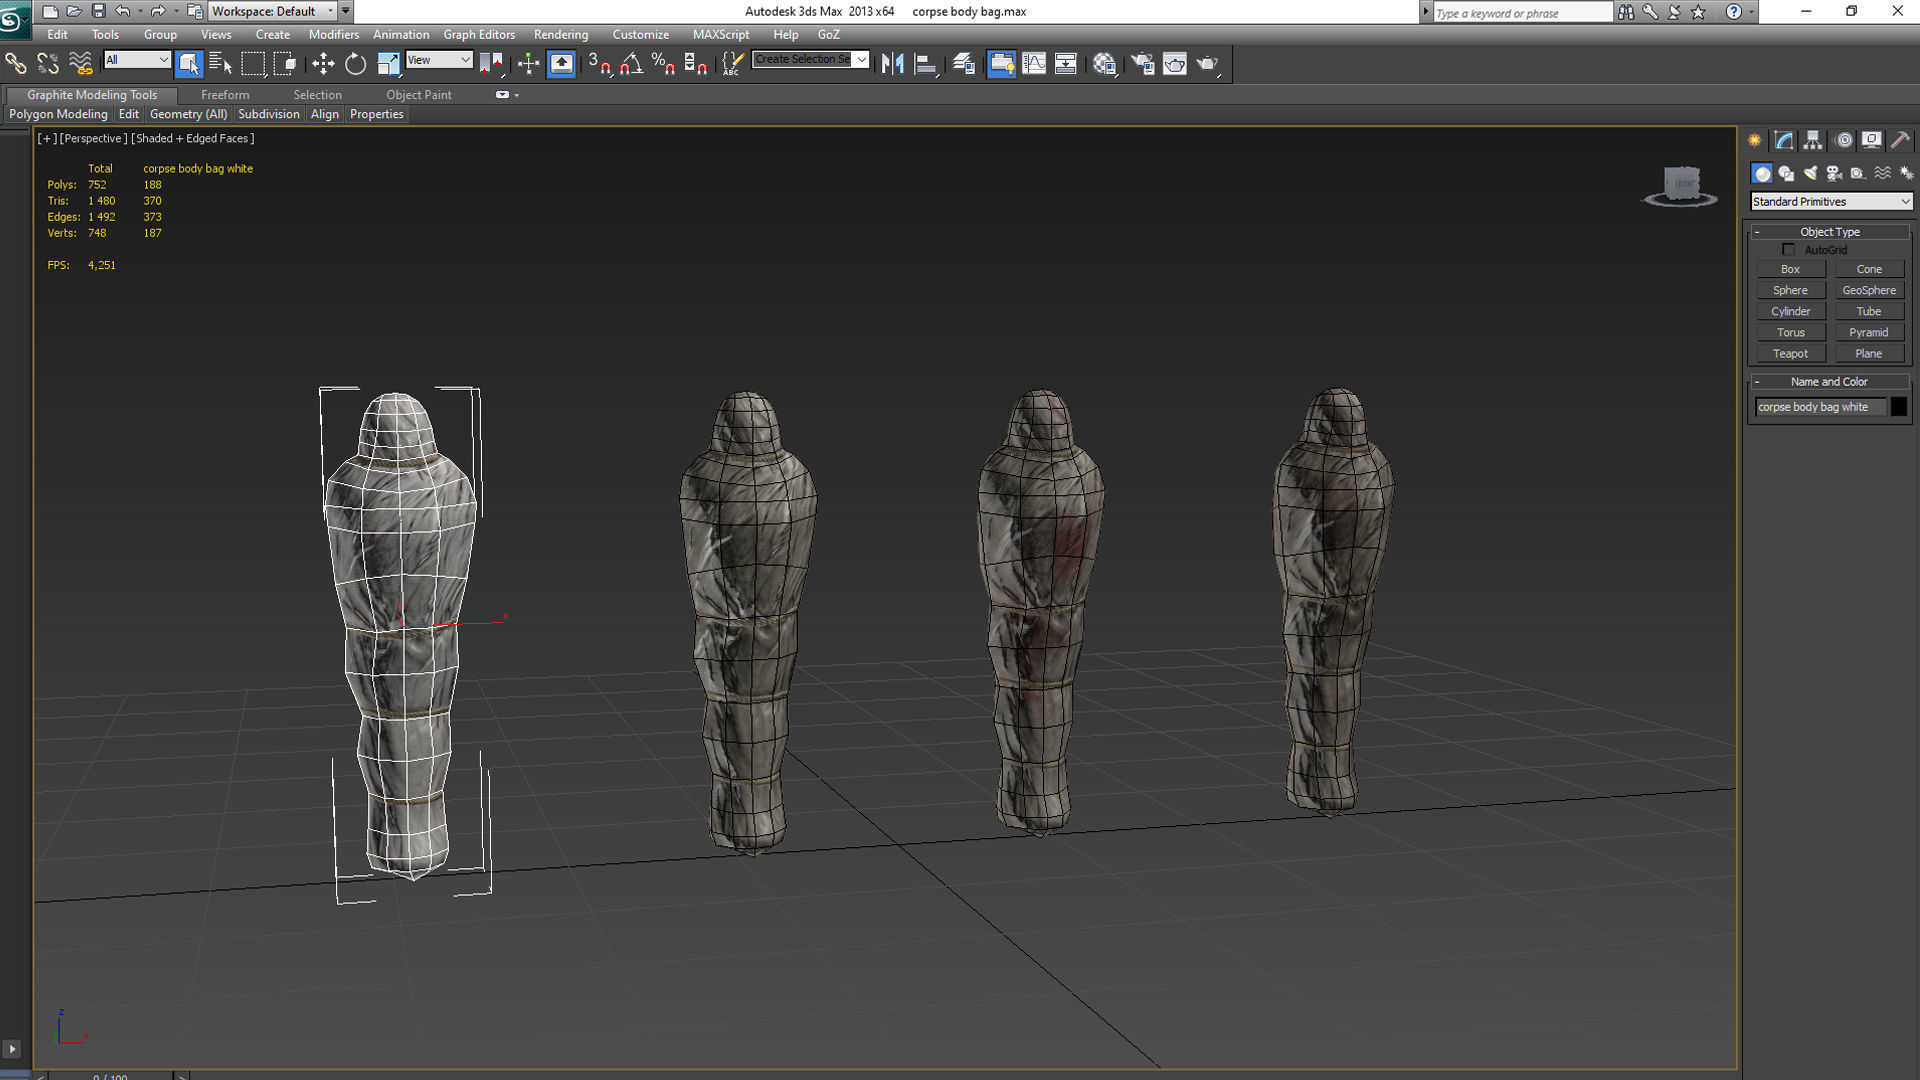Open the Render Setup dialog
Image resolution: width=1920 pixels, height=1080 pixels.
[1142, 64]
